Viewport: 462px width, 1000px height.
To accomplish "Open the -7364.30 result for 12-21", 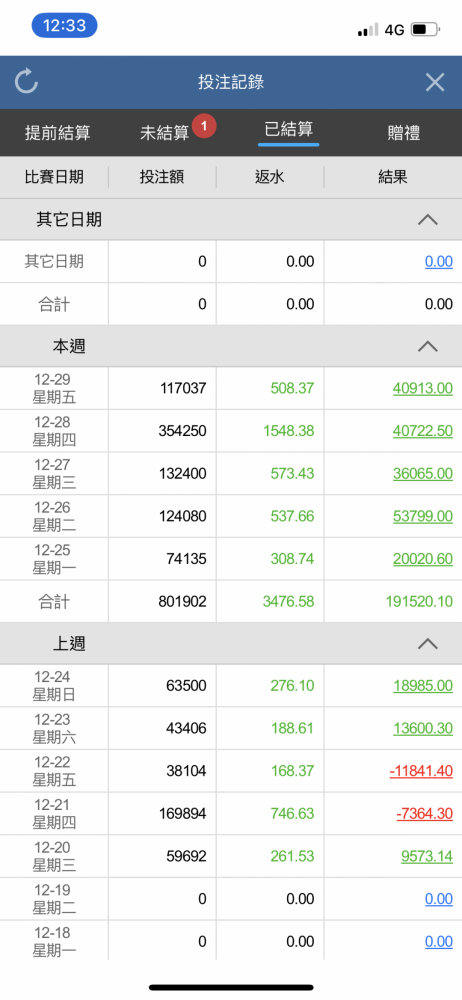I will 424,814.
